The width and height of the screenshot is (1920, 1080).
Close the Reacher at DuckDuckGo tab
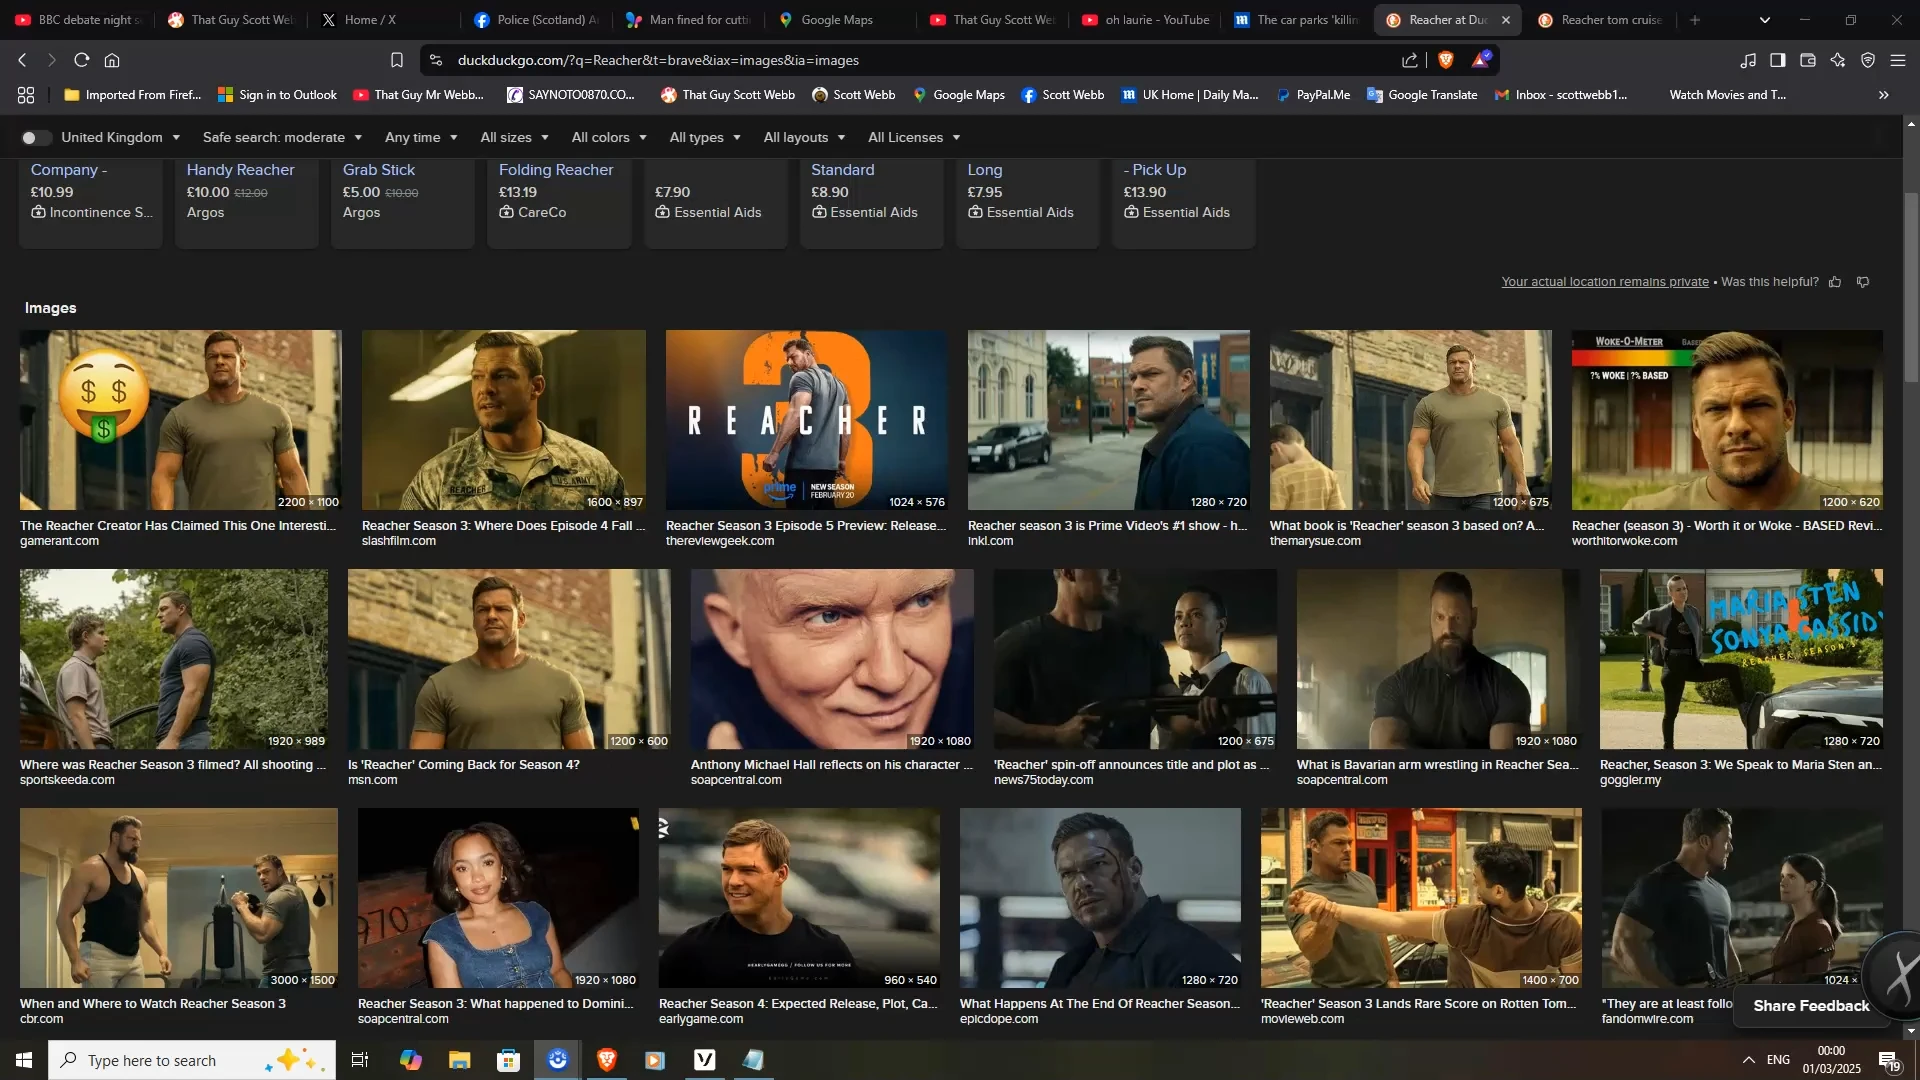coord(1506,20)
